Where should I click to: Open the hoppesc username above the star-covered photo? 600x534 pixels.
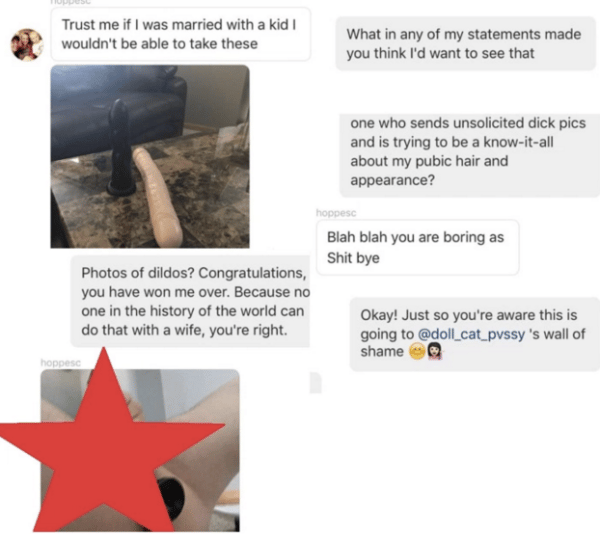[x=60, y=363]
